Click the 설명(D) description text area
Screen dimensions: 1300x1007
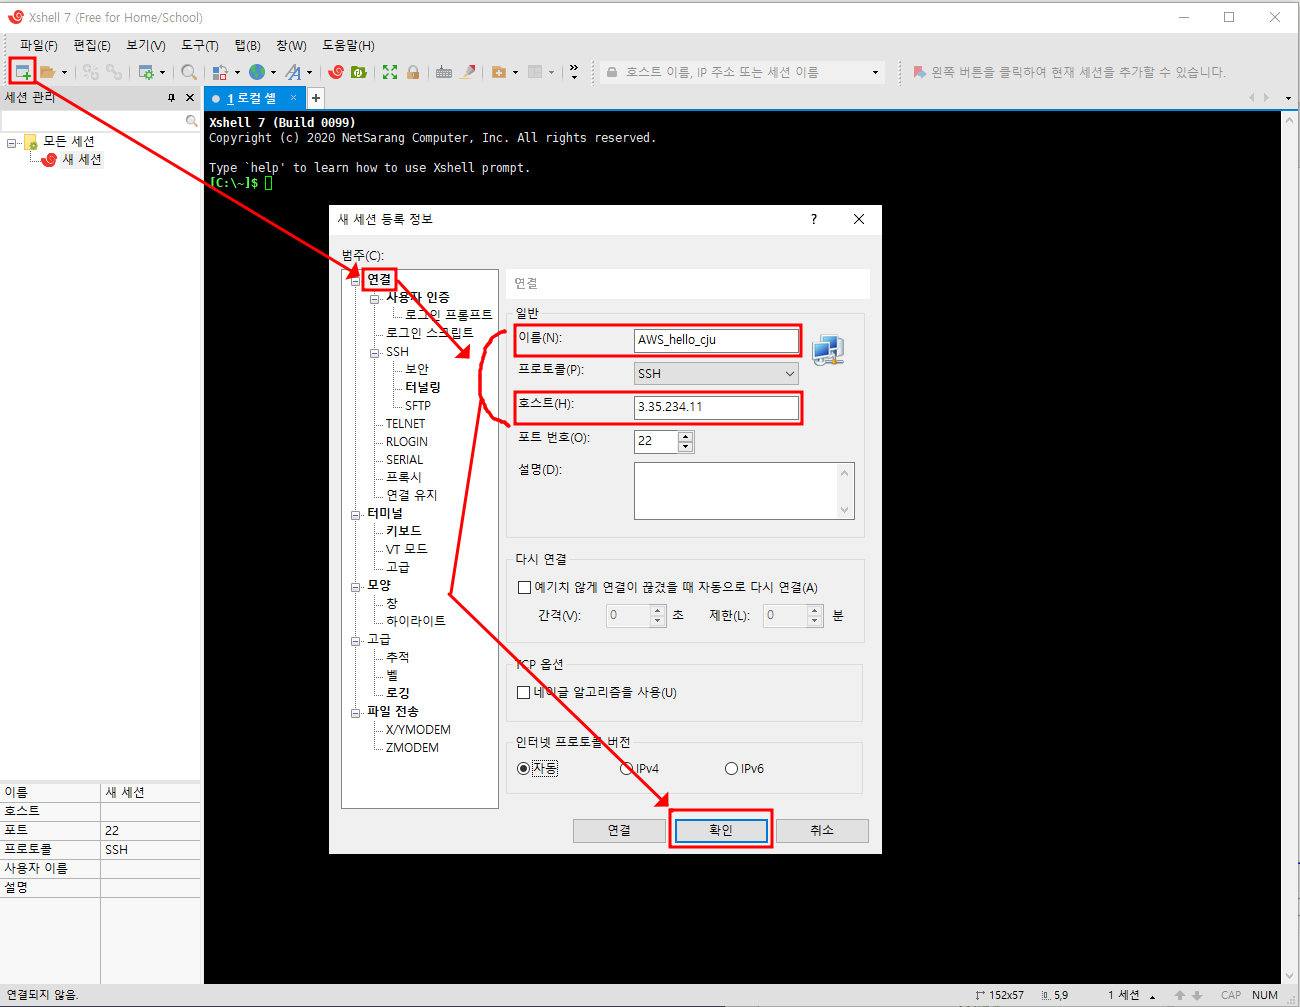tap(744, 491)
